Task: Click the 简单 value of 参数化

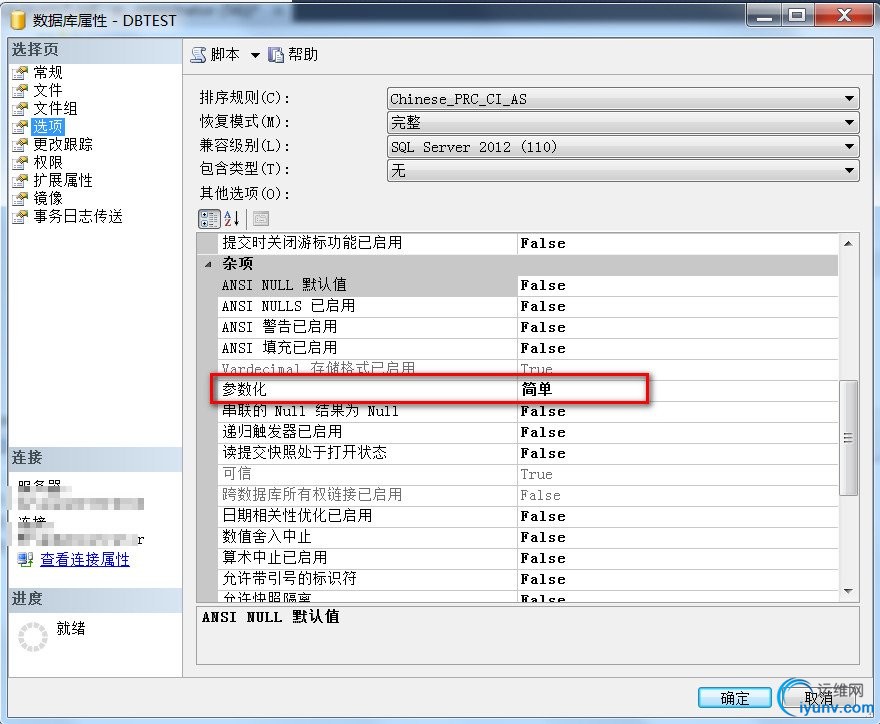Action: pos(537,390)
